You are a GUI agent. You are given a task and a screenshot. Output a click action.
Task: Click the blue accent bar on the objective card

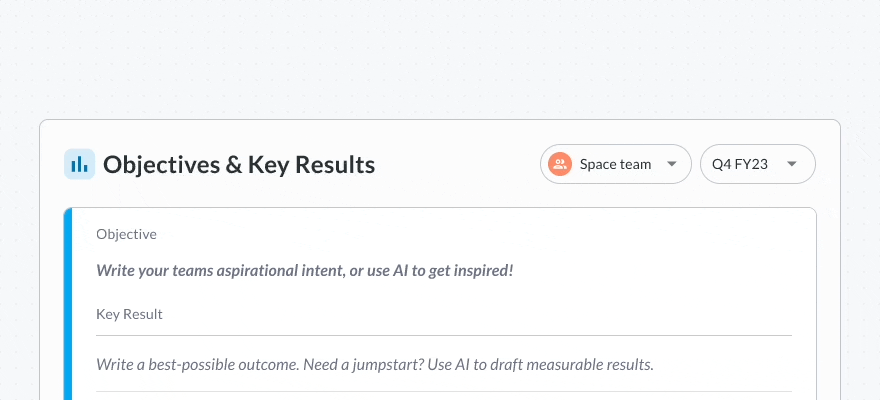tap(68, 304)
